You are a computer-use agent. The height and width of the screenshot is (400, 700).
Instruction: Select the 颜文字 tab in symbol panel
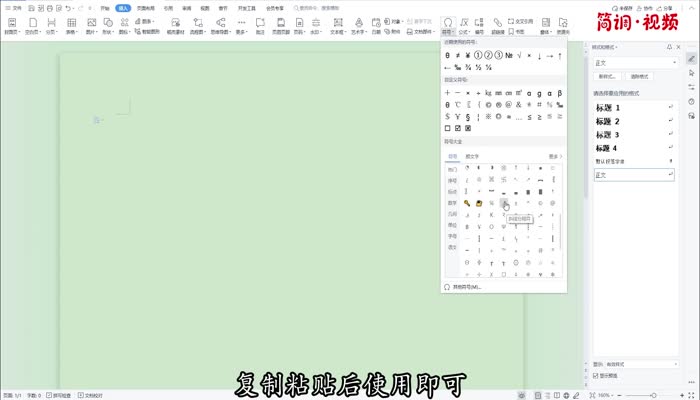pyautogui.click(x=472, y=157)
